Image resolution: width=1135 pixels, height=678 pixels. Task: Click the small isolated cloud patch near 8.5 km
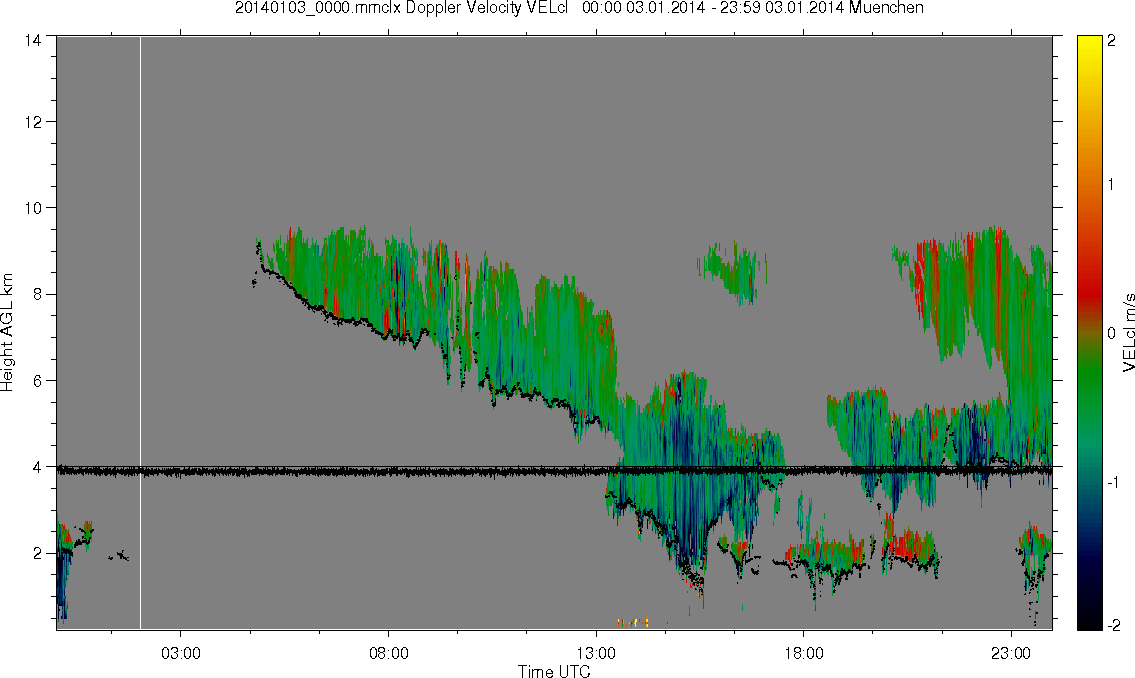point(733,272)
